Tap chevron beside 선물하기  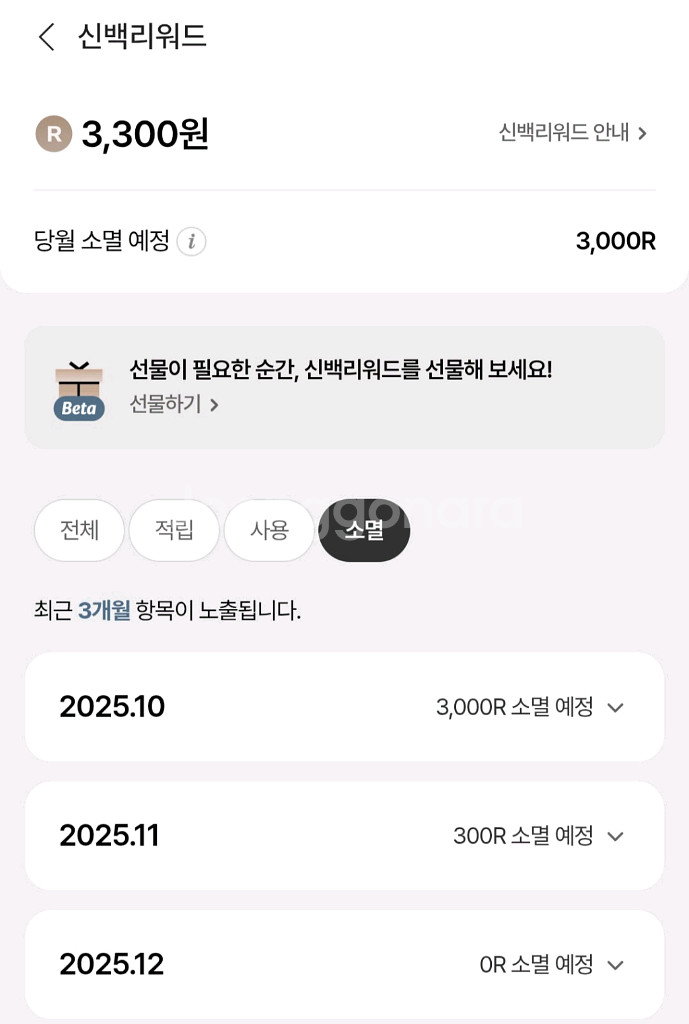pos(214,405)
